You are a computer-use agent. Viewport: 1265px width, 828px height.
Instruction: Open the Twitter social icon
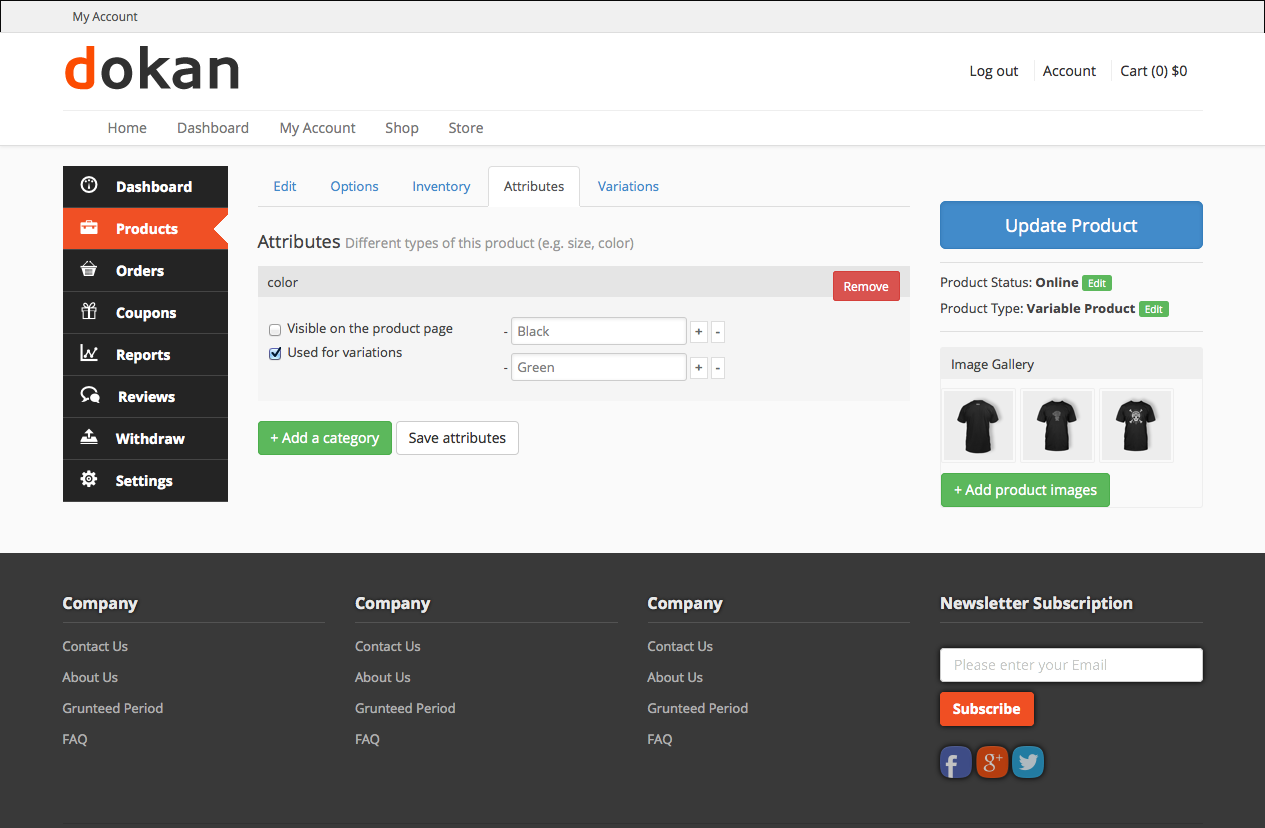coord(1028,763)
